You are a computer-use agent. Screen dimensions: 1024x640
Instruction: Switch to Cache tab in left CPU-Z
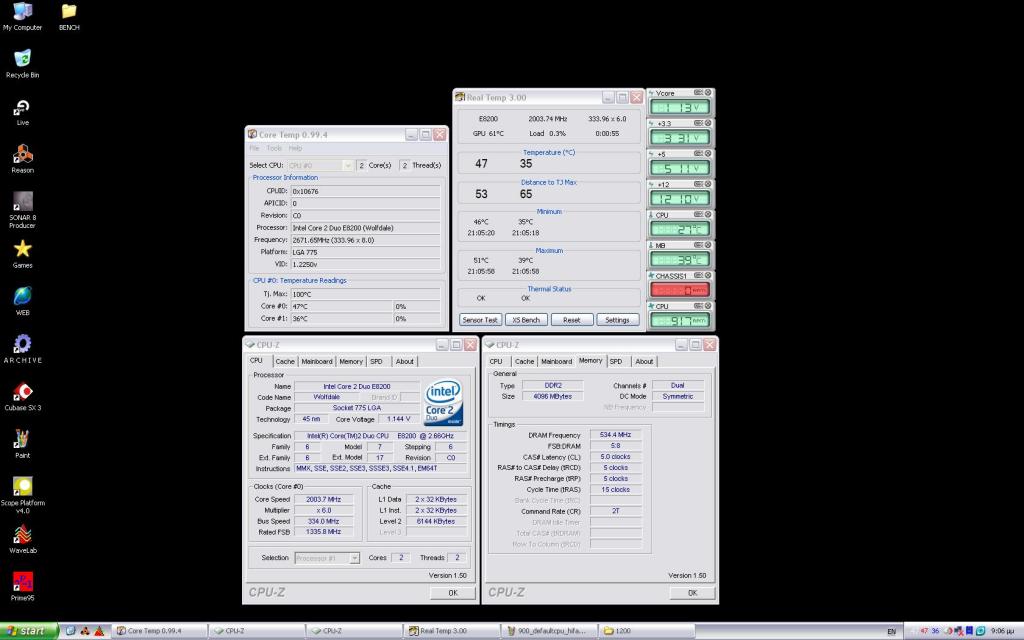(285, 361)
